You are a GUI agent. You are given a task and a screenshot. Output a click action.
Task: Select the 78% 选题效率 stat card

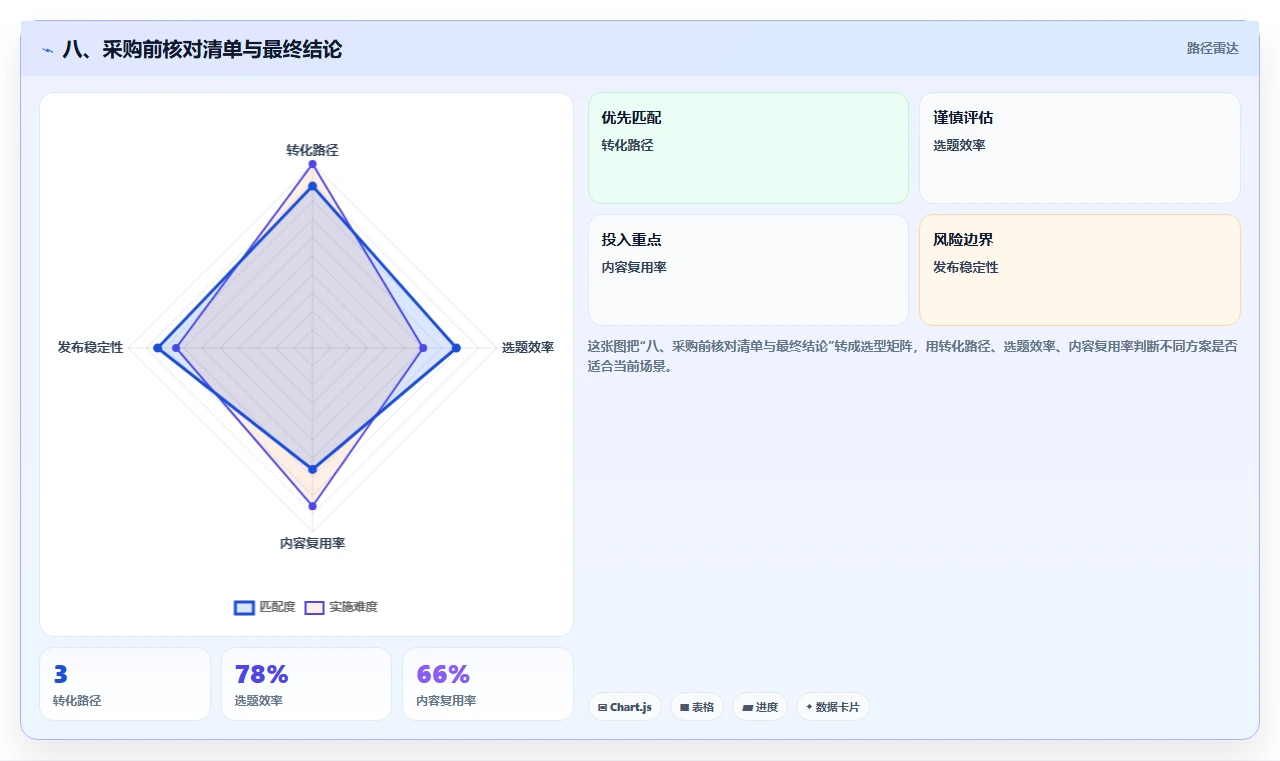pos(306,684)
